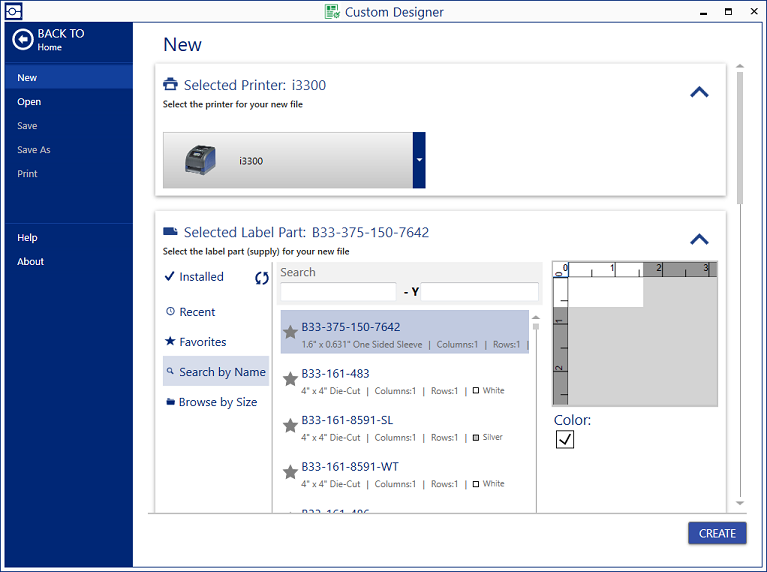Click the Back to Home arrow icon

(x=23, y=40)
